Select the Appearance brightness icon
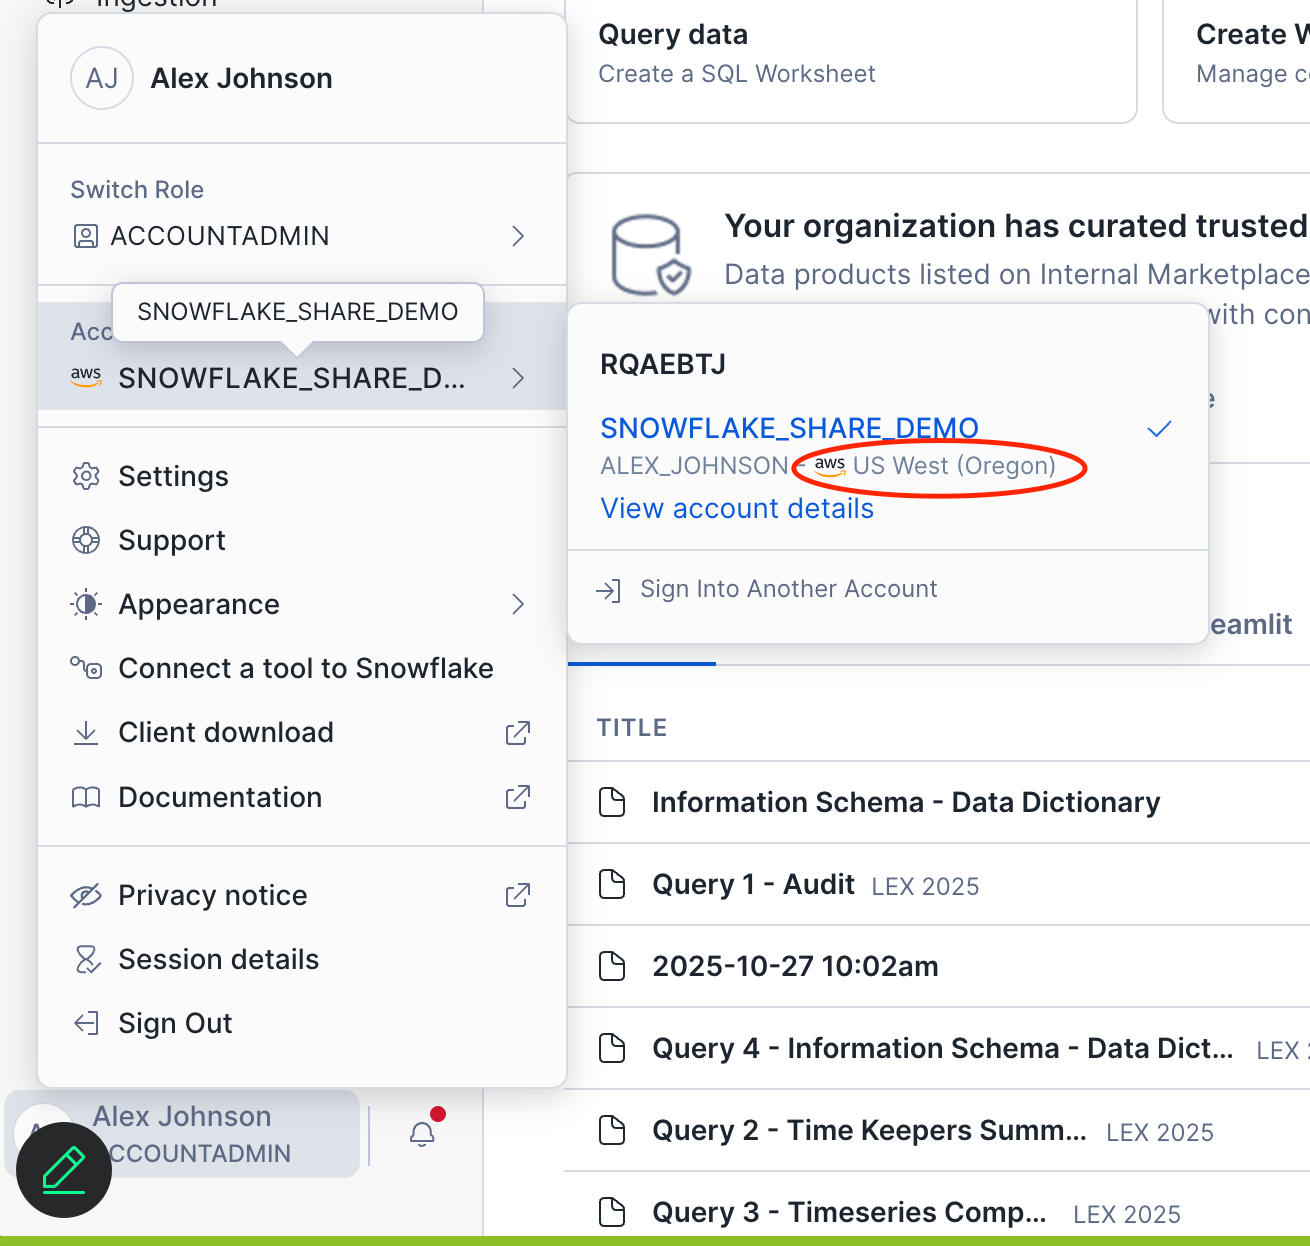 86,604
